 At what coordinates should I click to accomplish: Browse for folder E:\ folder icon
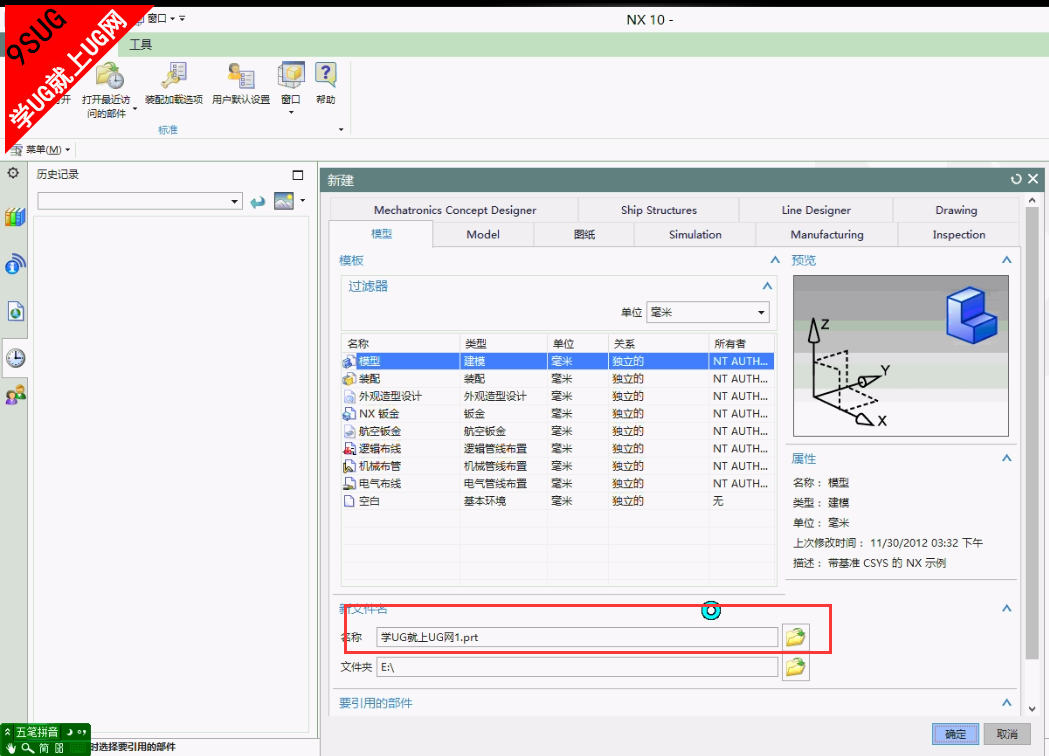(x=795, y=667)
